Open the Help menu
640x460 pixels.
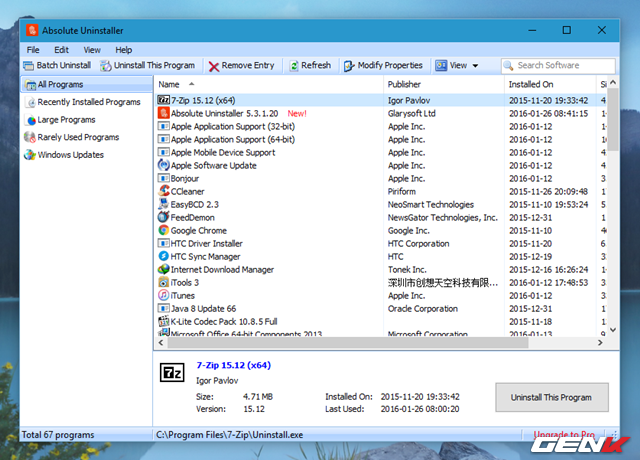123,50
